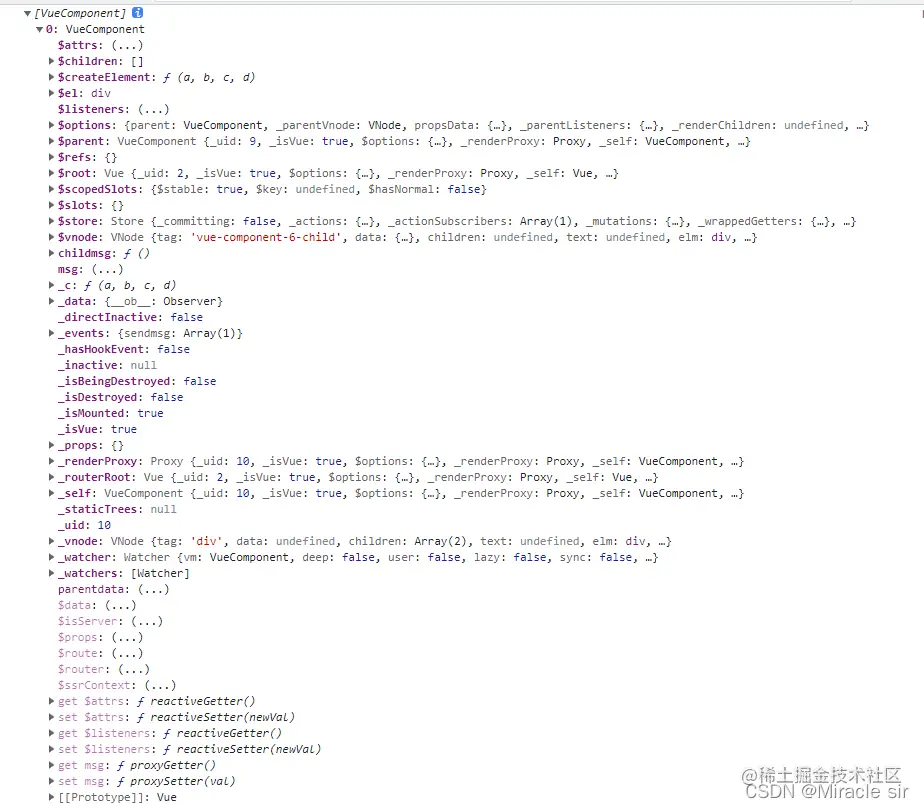Expand the $refs object

[51, 157]
